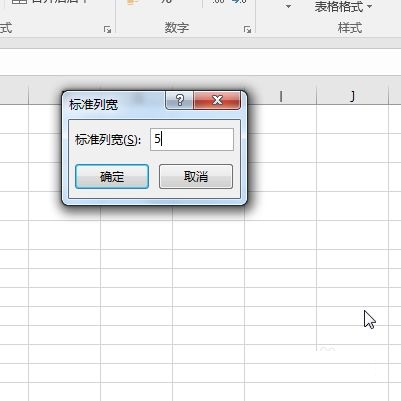This screenshot has width=401, height=401.
Task: Open 数字 group dialog launcher
Action: coord(247,30)
